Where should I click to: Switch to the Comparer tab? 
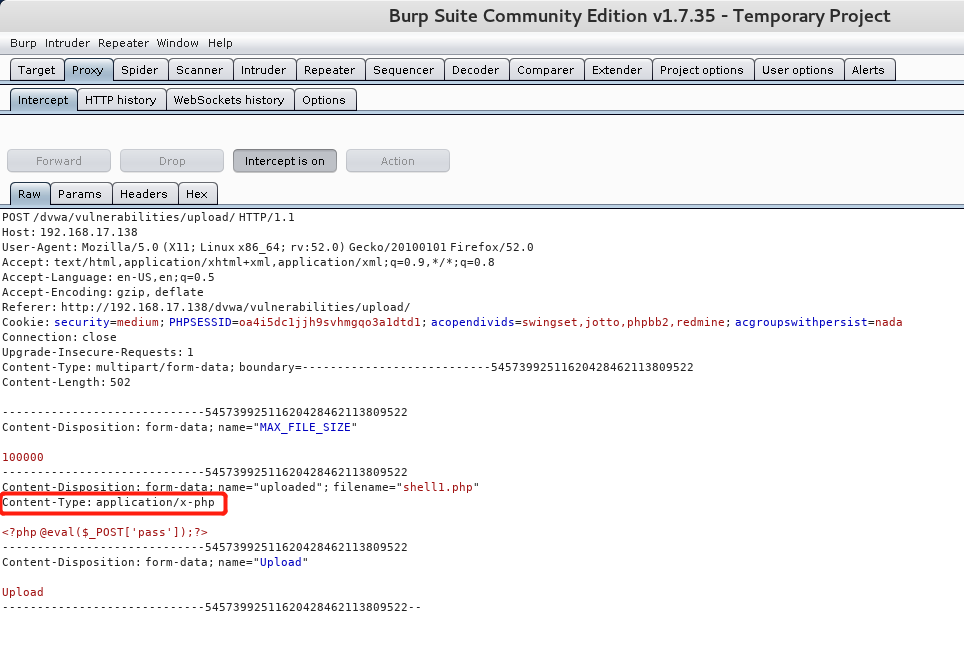pyautogui.click(x=545, y=70)
